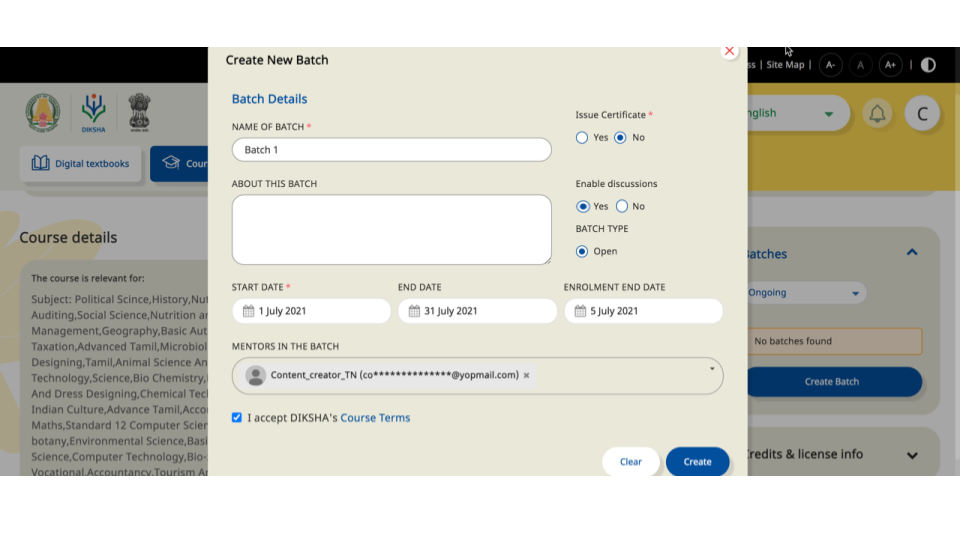Open the Ongoing batches dropdown
This screenshot has height=540, width=960.
tap(805, 293)
